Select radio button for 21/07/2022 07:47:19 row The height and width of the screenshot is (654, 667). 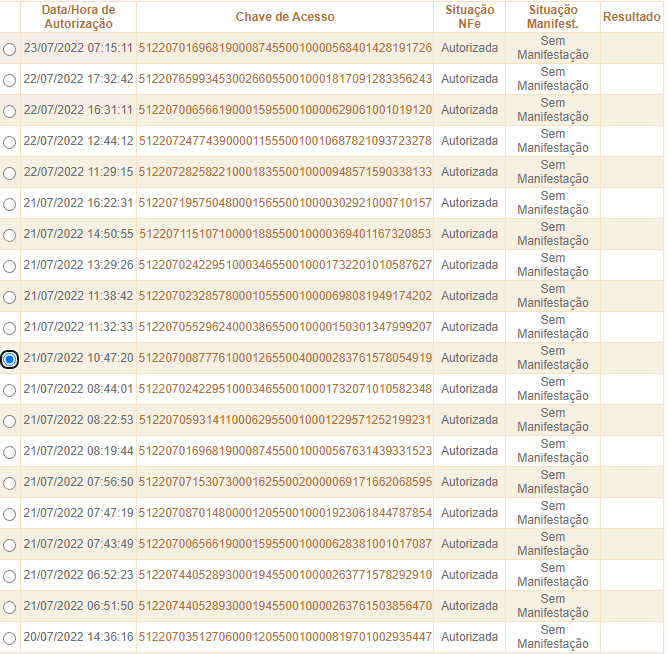click(x=9, y=514)
